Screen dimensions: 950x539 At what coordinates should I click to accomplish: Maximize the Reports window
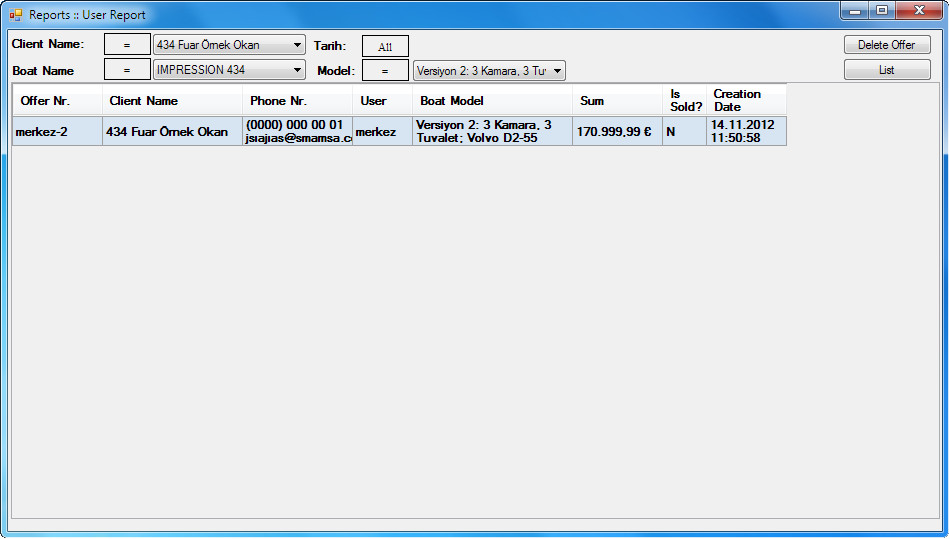(x=881, y=11)
